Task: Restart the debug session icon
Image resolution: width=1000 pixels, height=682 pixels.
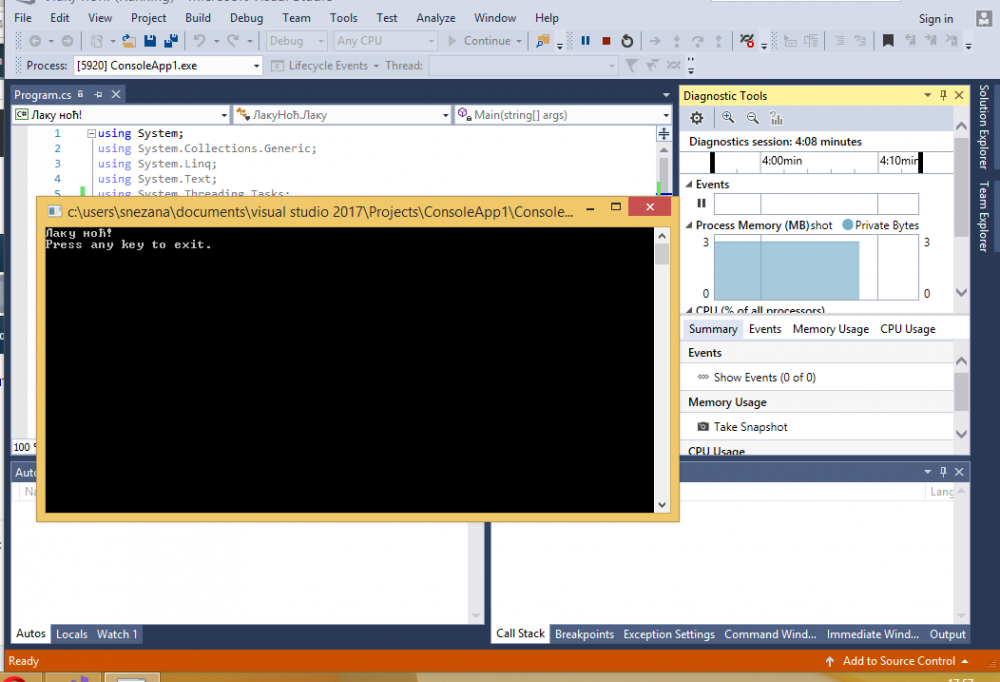Action: pyautogui.click(x=628, y=41)
